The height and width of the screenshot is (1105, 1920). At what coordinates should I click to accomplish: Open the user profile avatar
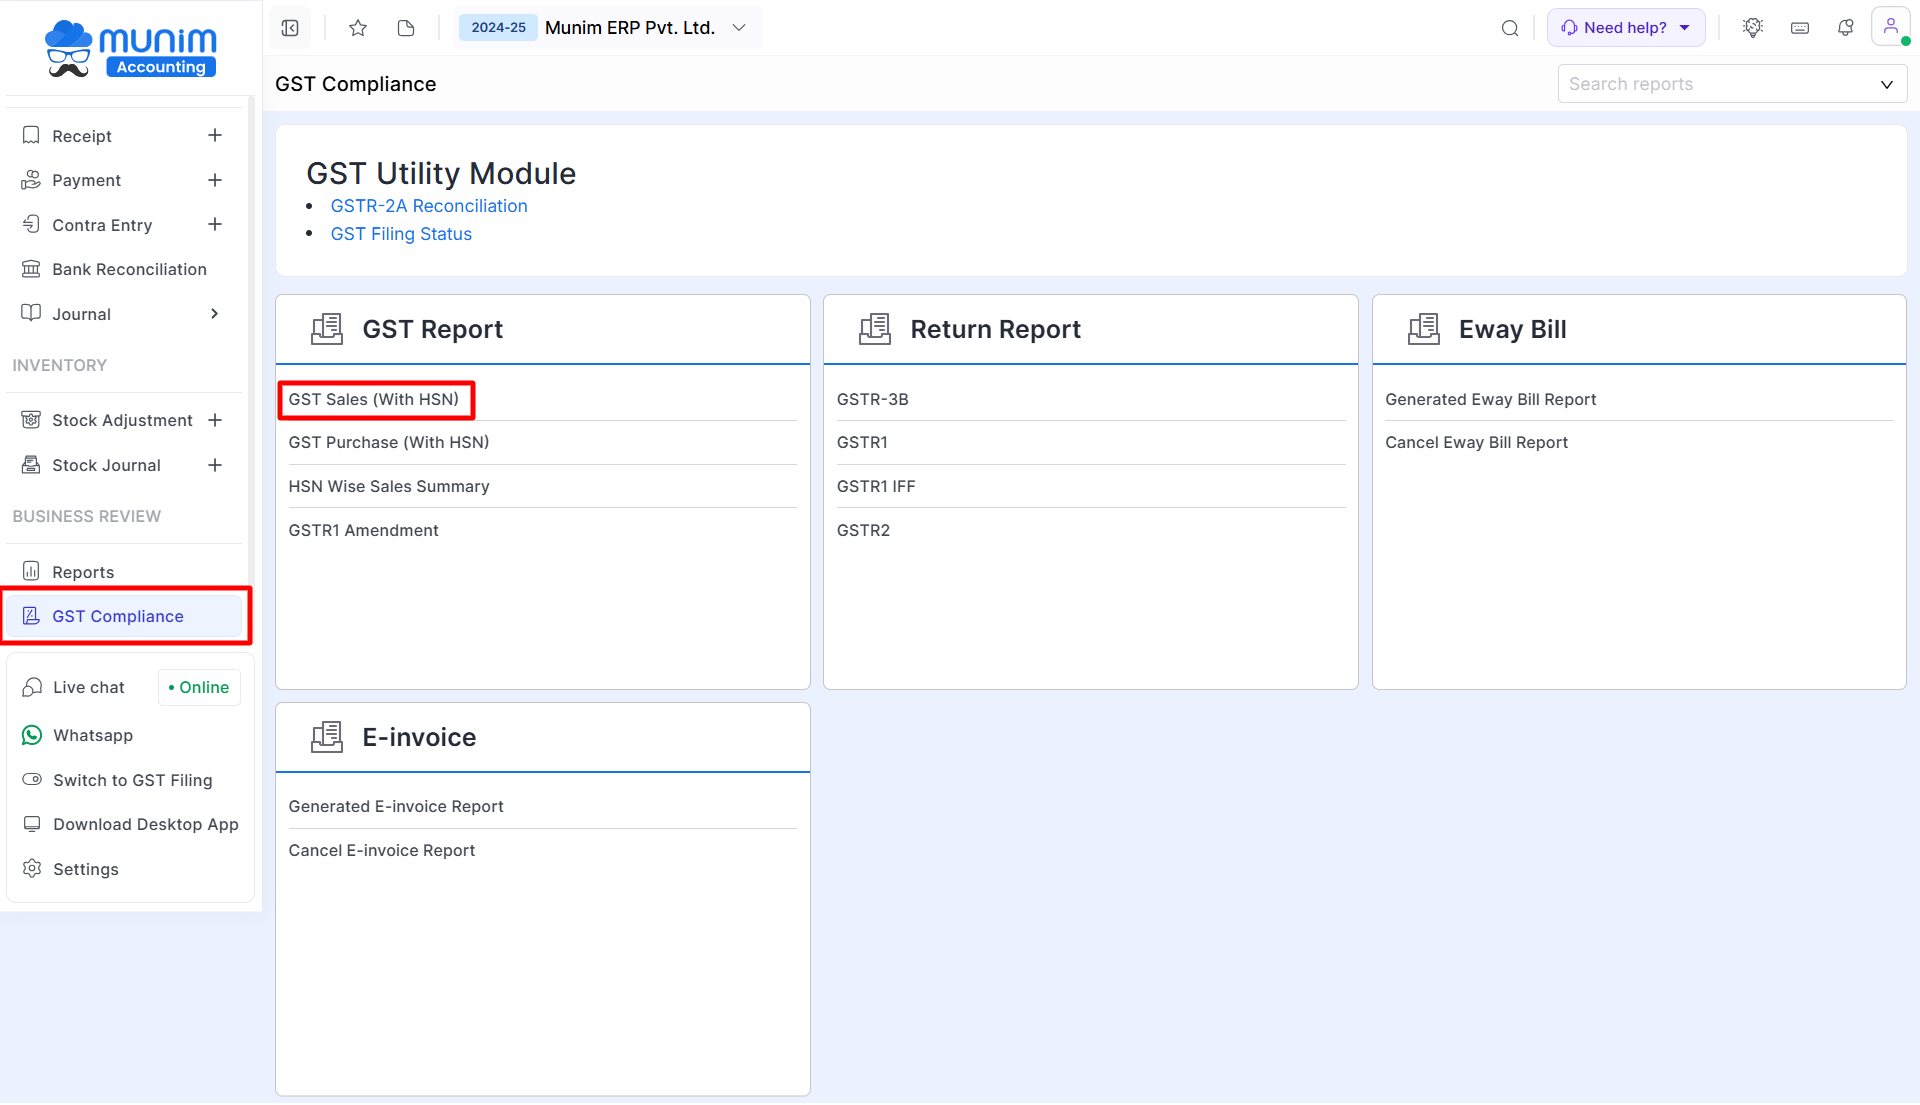point(1890,27)
